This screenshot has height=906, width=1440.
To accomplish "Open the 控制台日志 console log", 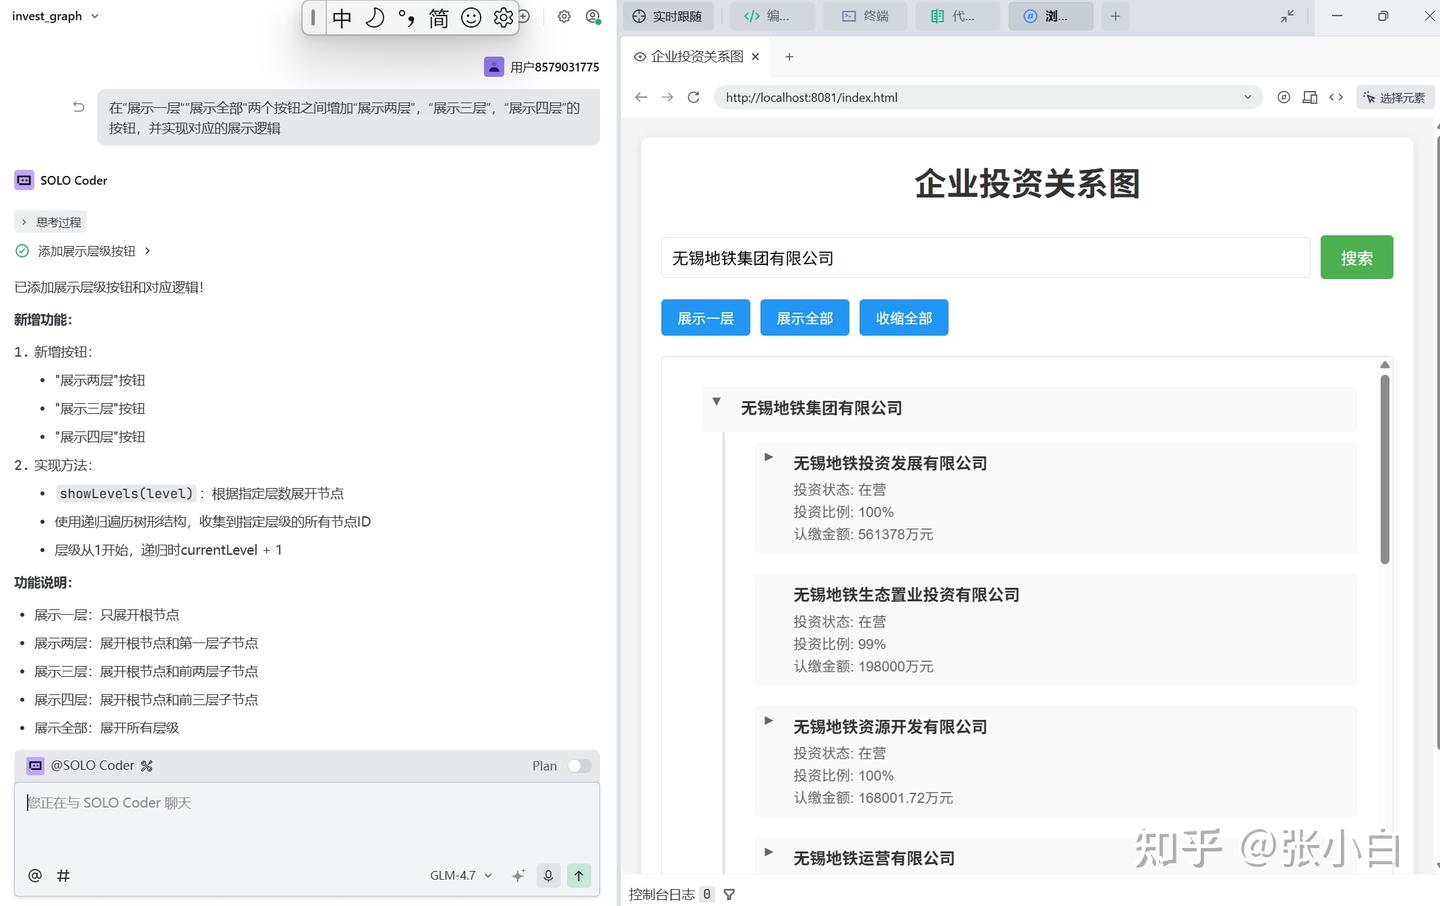I will click(x=661, y=895).
